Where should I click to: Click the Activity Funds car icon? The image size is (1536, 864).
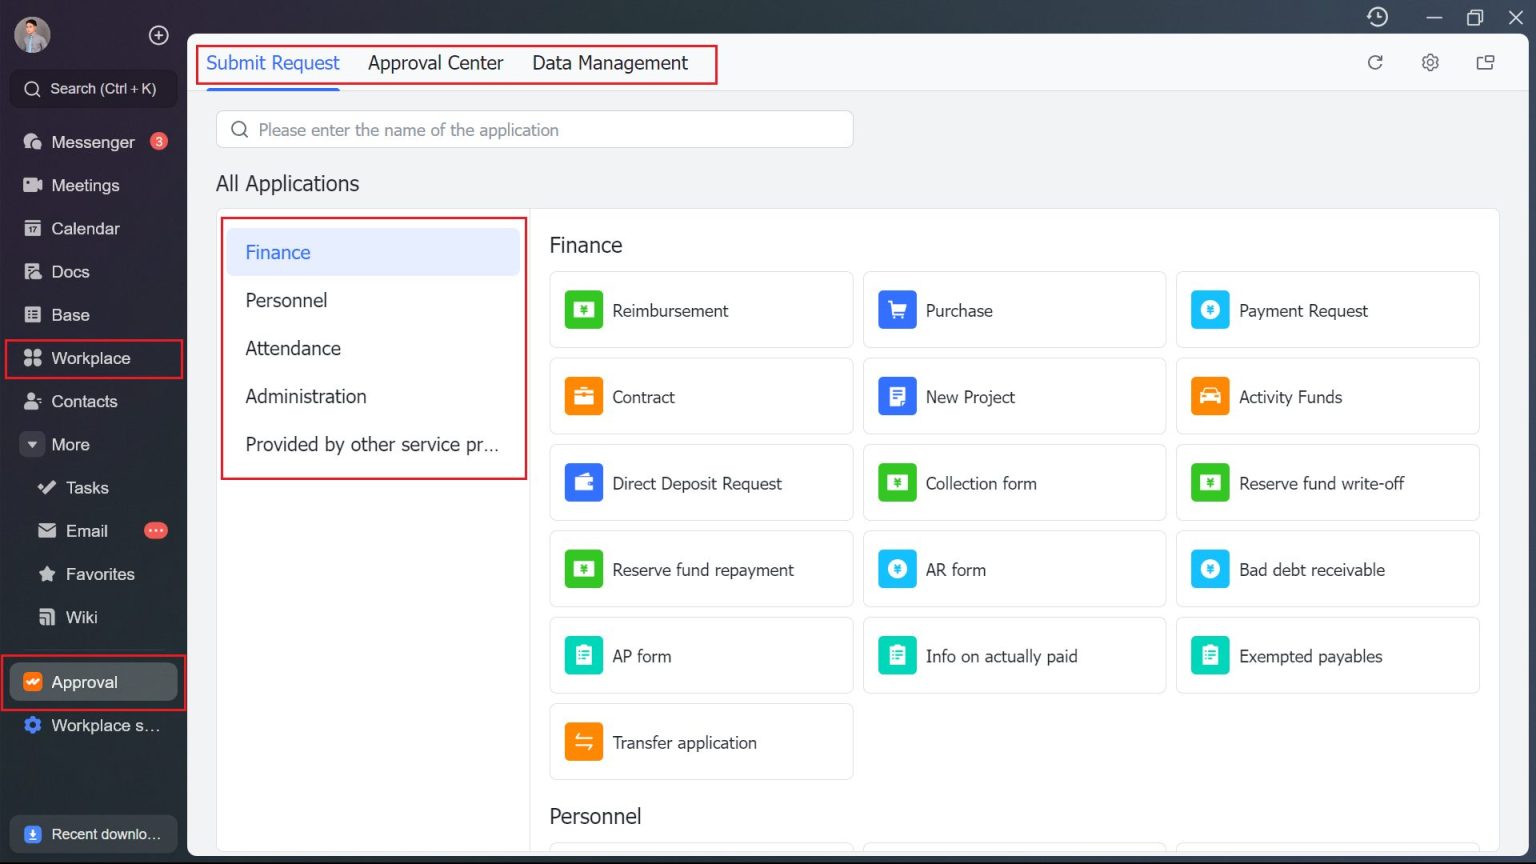coord(1210,396)
